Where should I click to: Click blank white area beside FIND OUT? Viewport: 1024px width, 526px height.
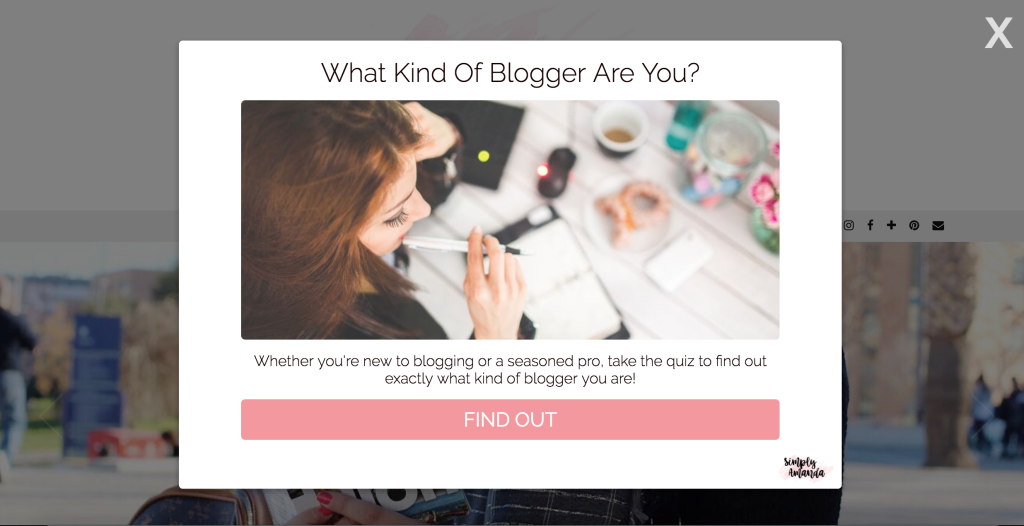(210, 419)
